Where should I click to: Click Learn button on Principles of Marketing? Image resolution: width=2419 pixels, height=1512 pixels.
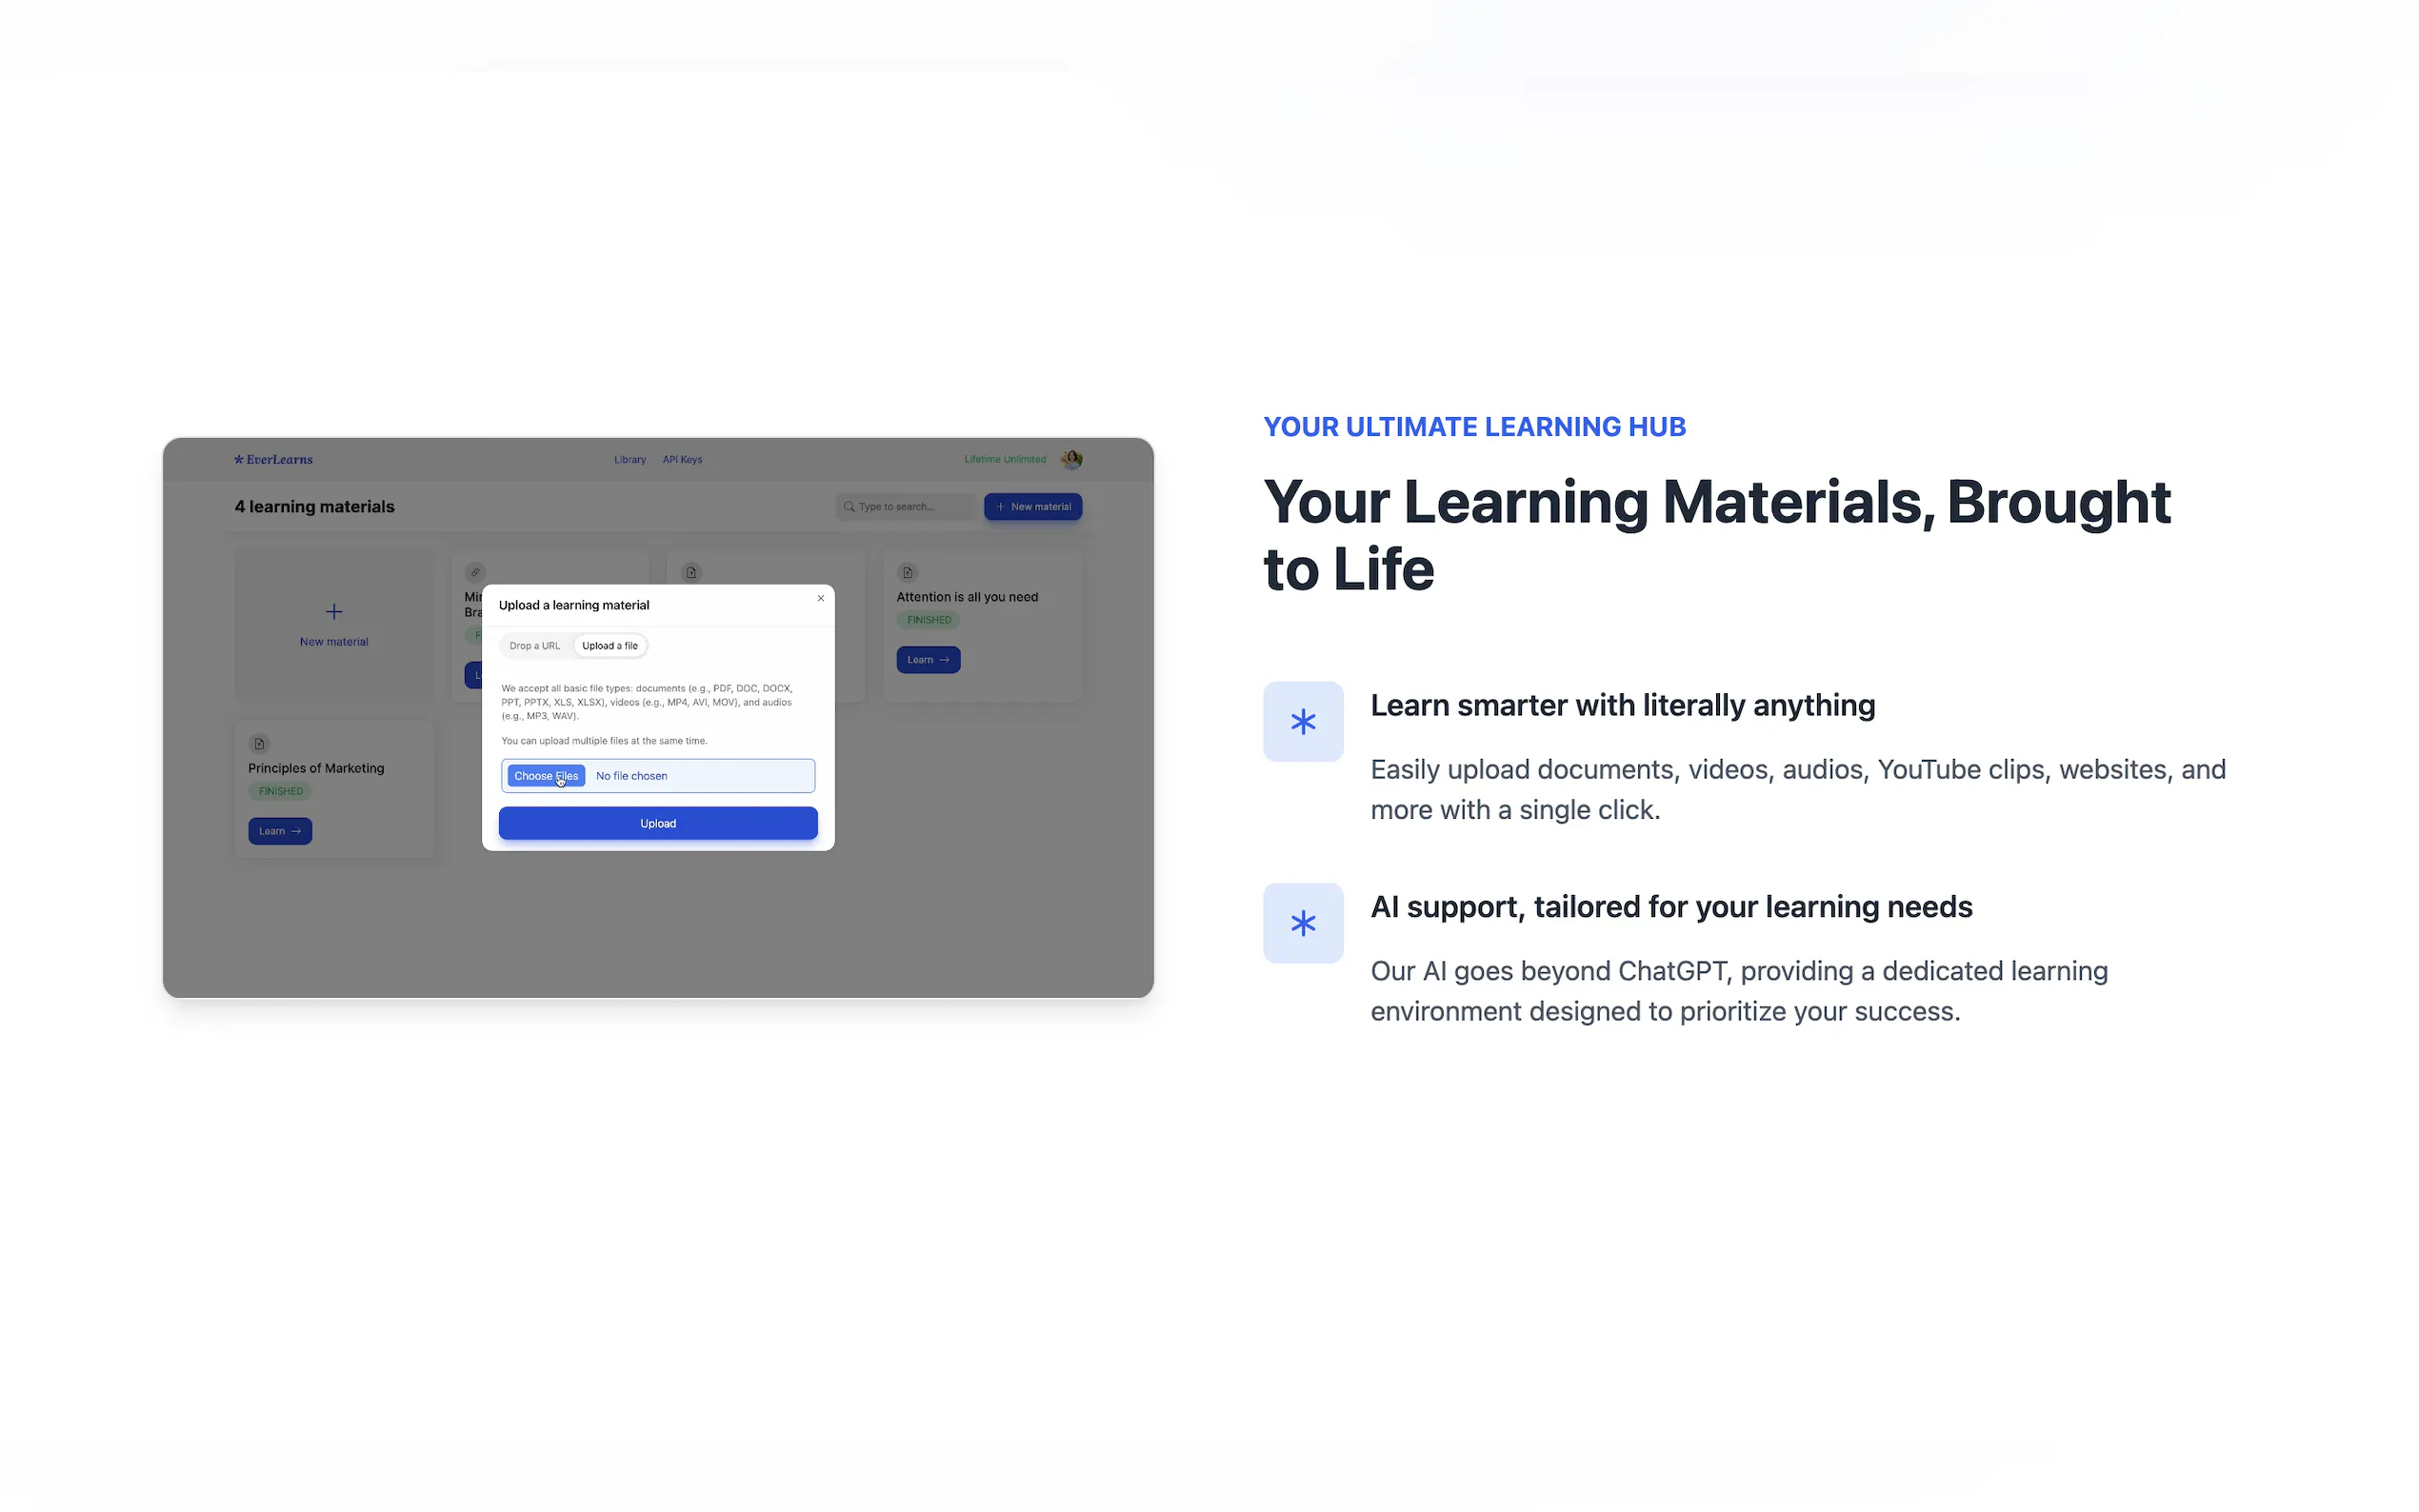pos(280,831)
